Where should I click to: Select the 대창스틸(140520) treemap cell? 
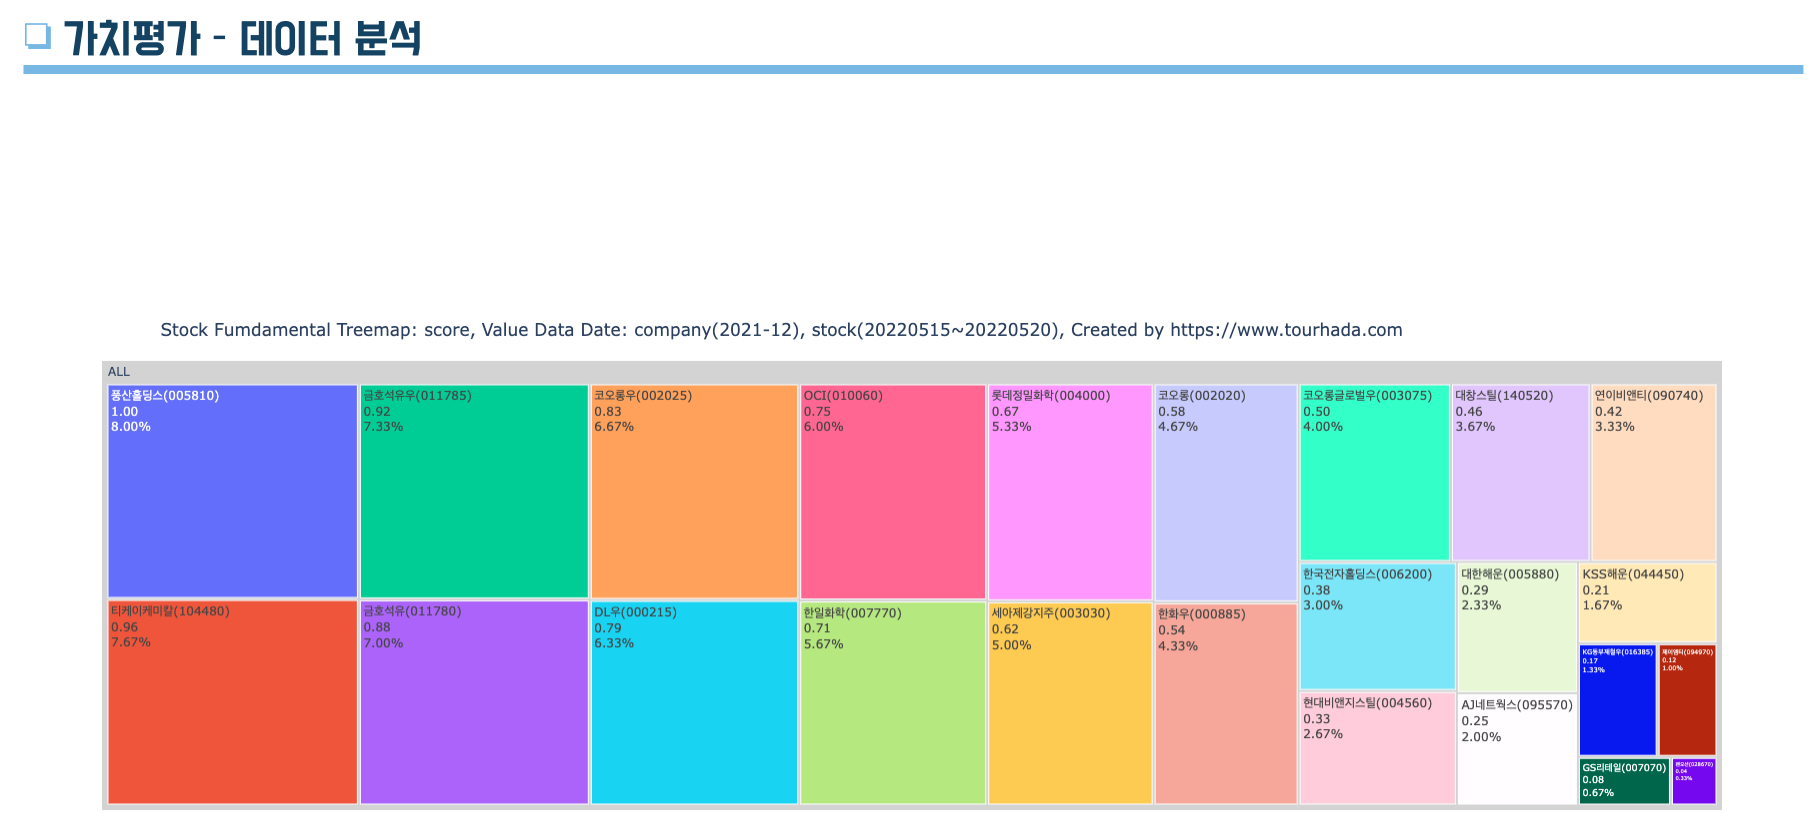click(1520, 472)
